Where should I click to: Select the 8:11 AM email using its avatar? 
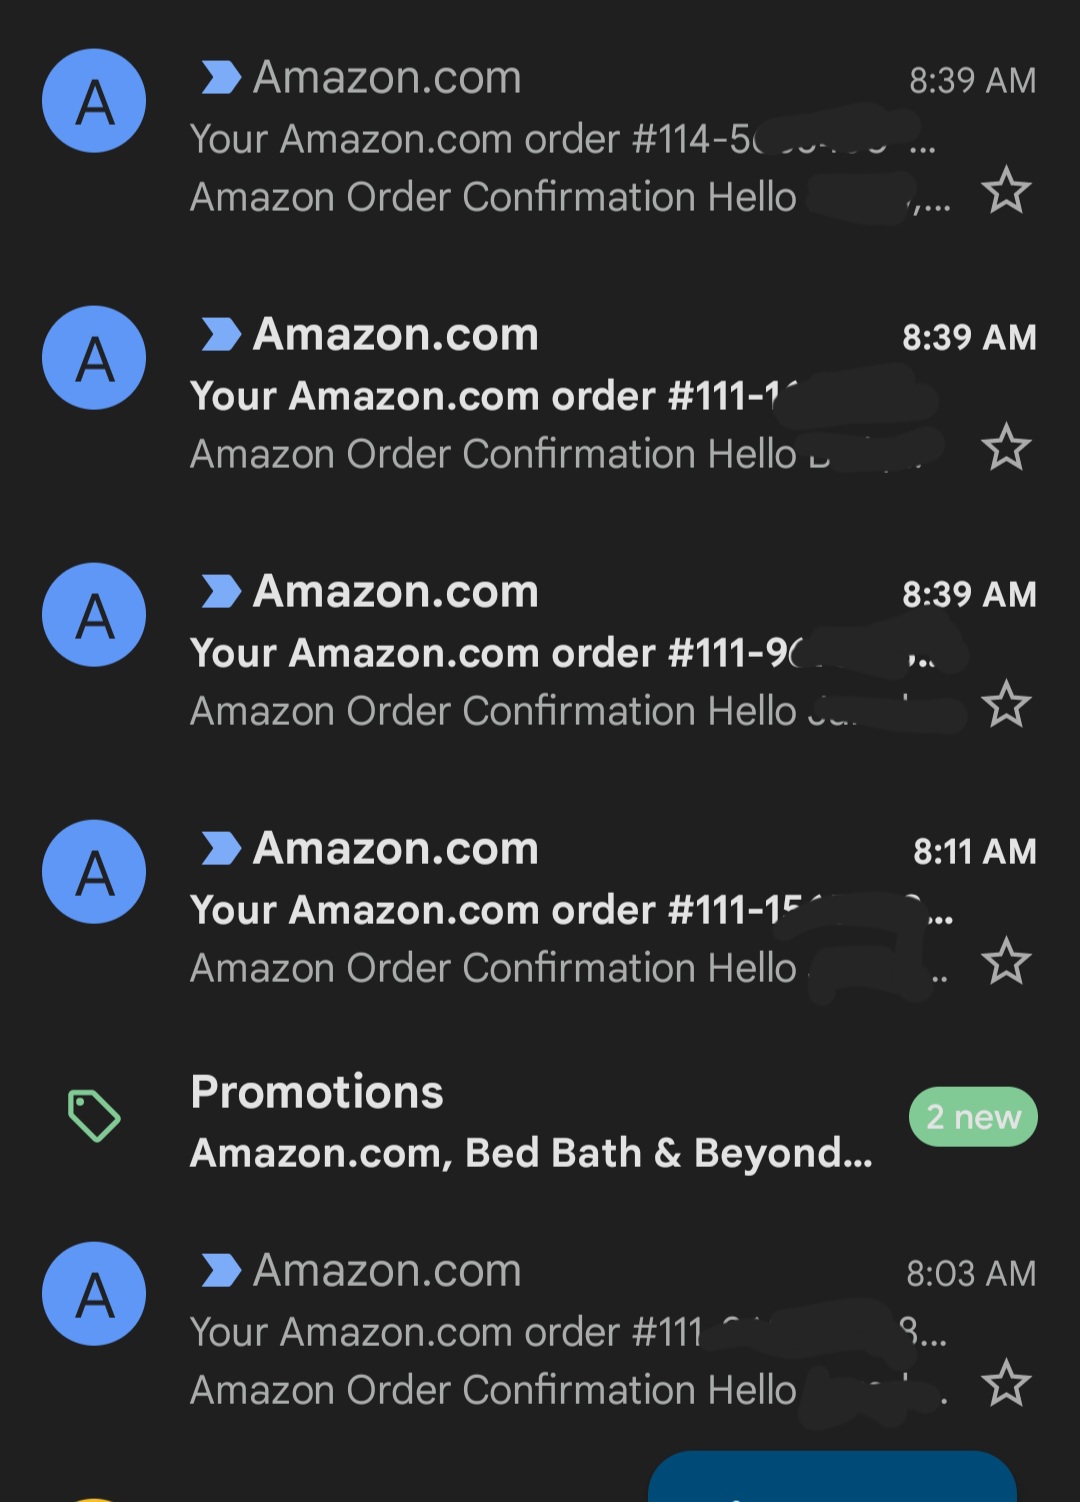pos(94,872)
